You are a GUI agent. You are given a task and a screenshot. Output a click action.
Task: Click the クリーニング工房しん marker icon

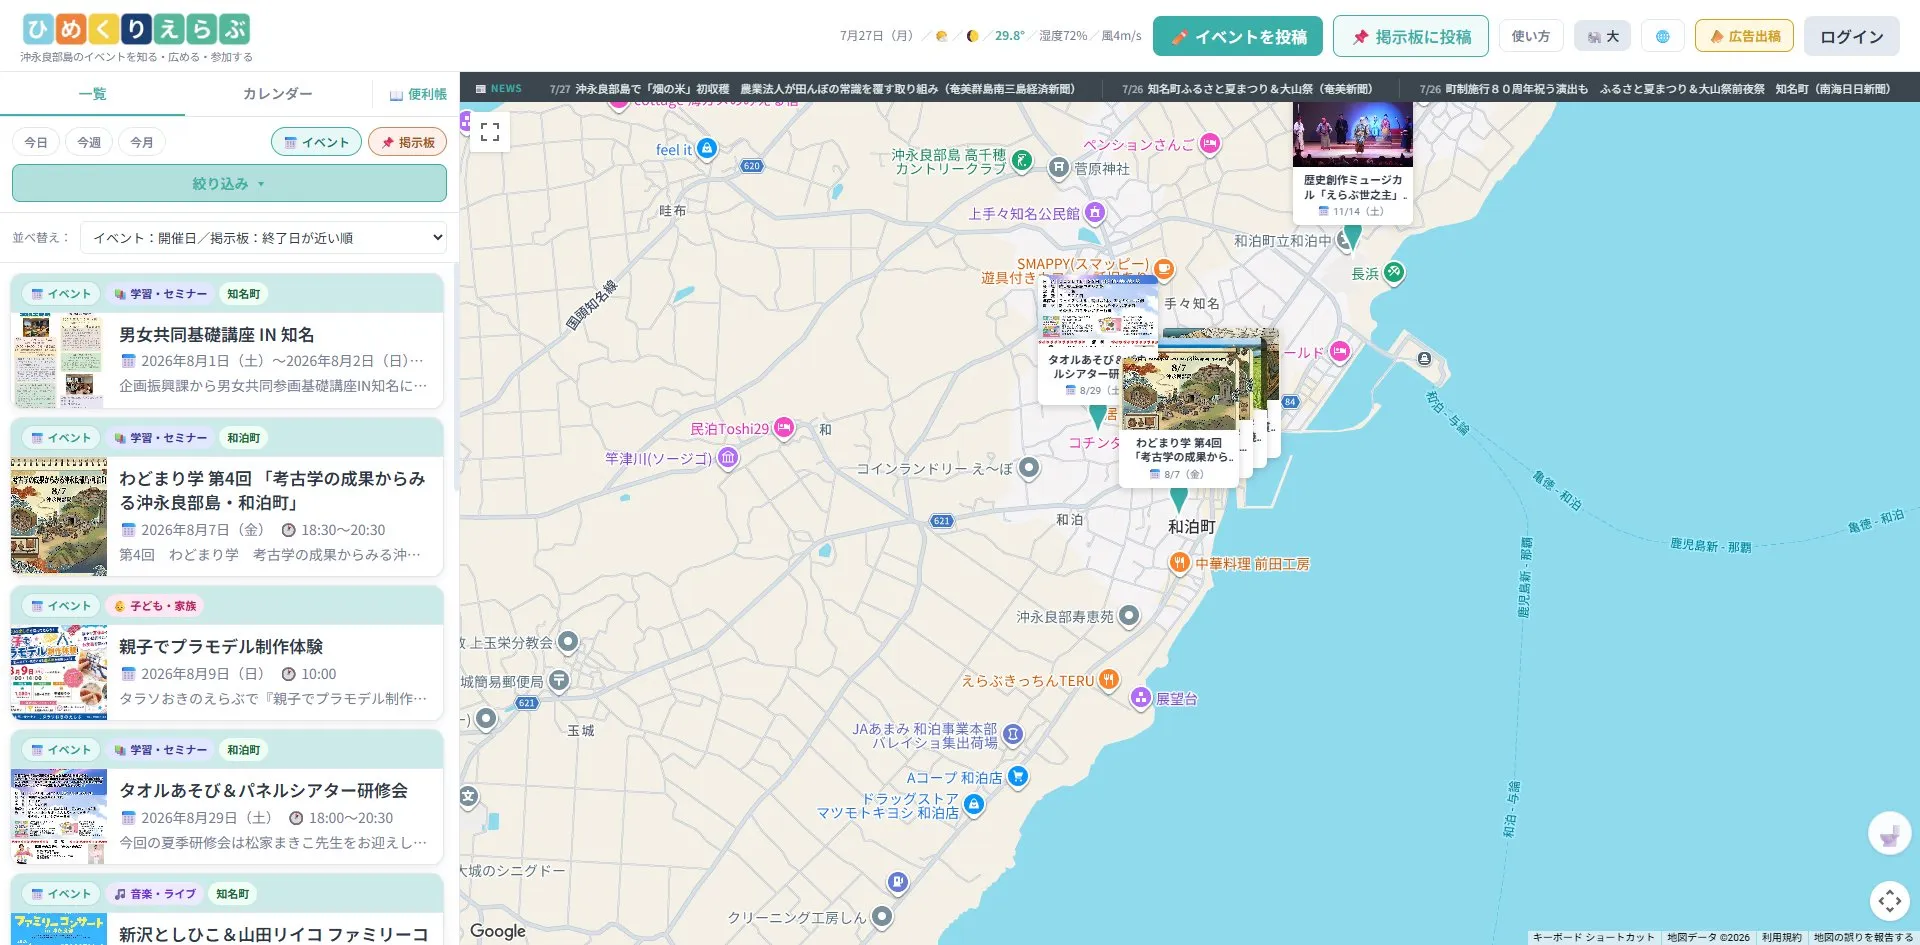point(881,916)
